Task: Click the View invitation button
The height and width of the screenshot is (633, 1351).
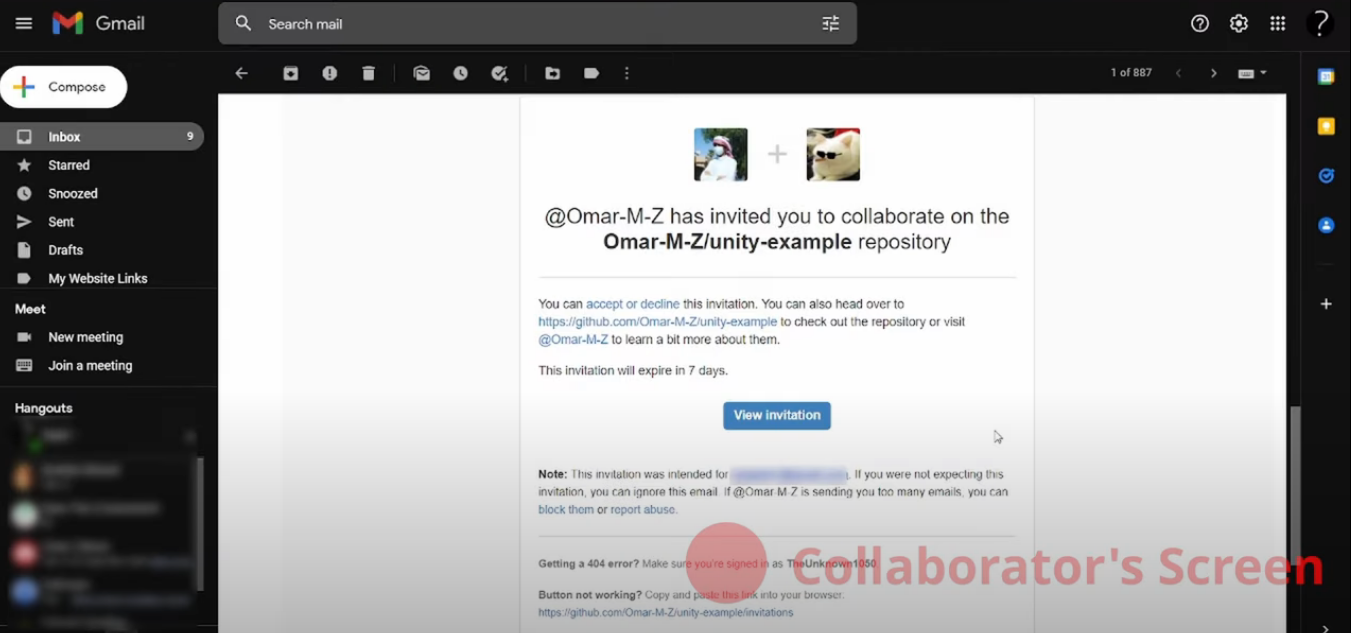Action: point(777,416)
